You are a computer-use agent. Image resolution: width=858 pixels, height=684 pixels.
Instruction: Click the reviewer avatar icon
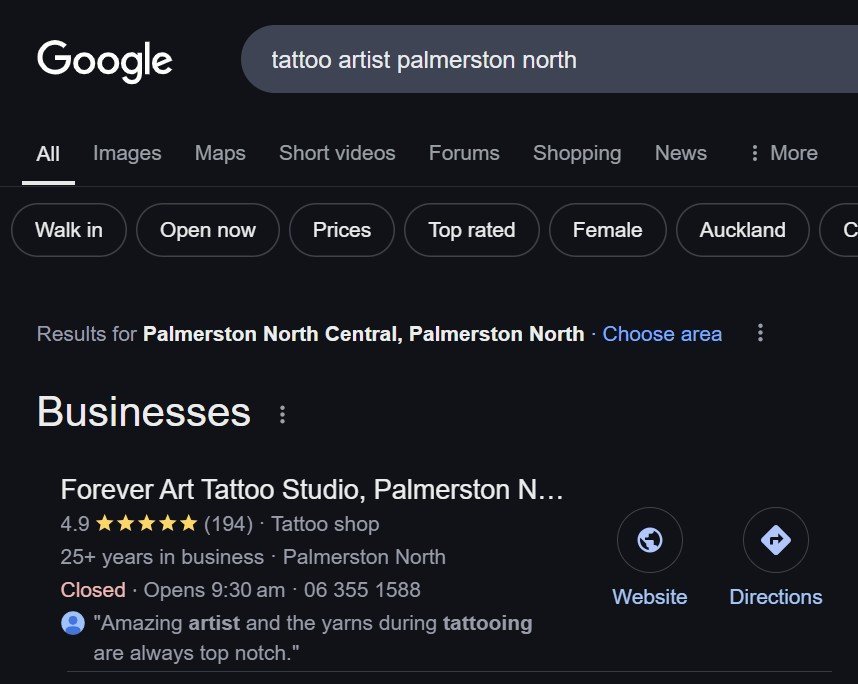point(73,624)
